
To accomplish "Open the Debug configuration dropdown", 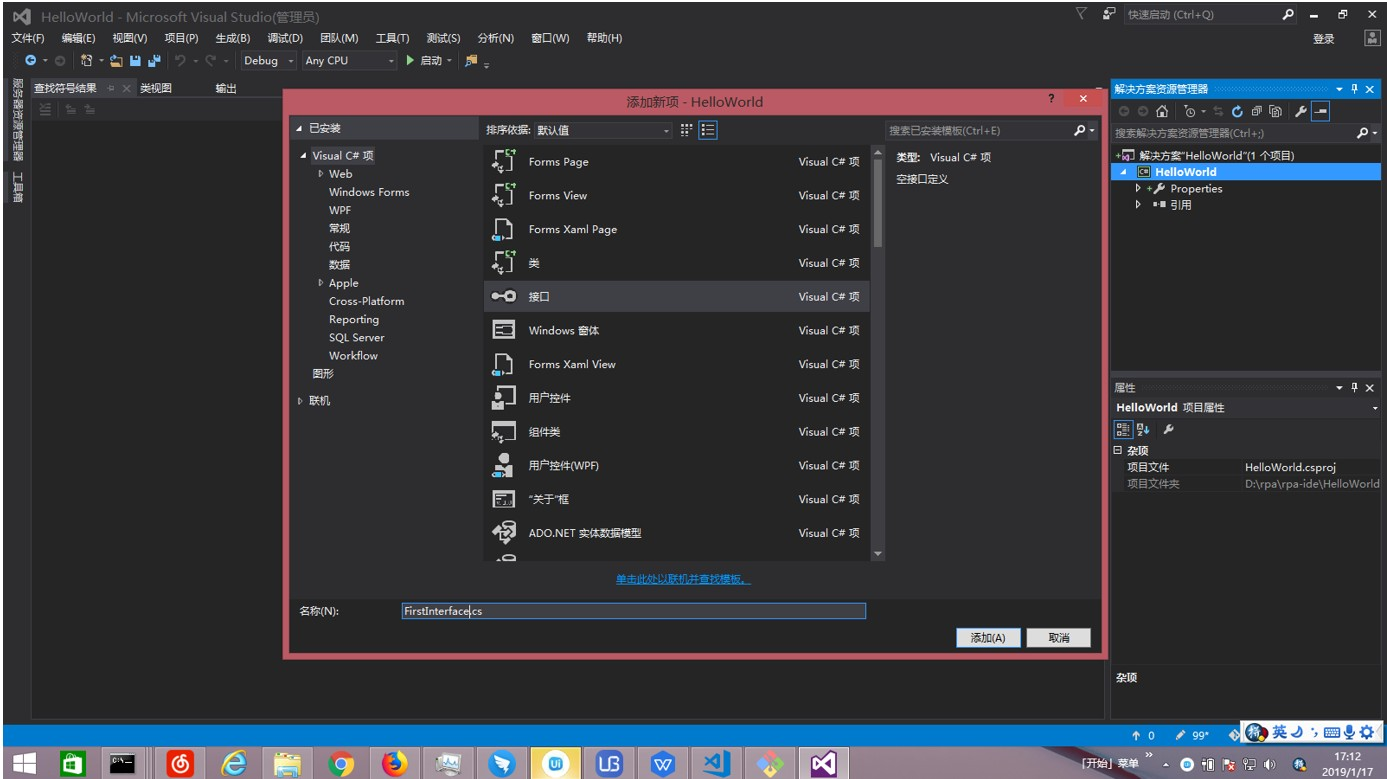I will (x=268, y=61).
